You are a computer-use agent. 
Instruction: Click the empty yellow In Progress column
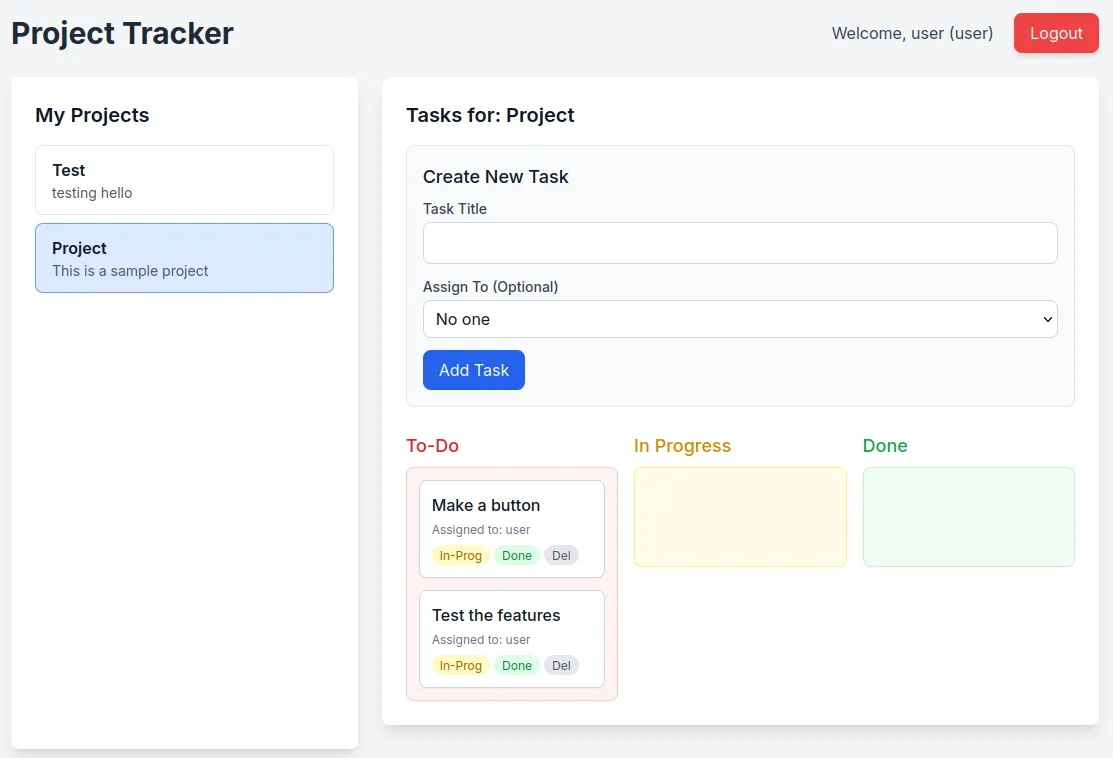click(740, 517)
